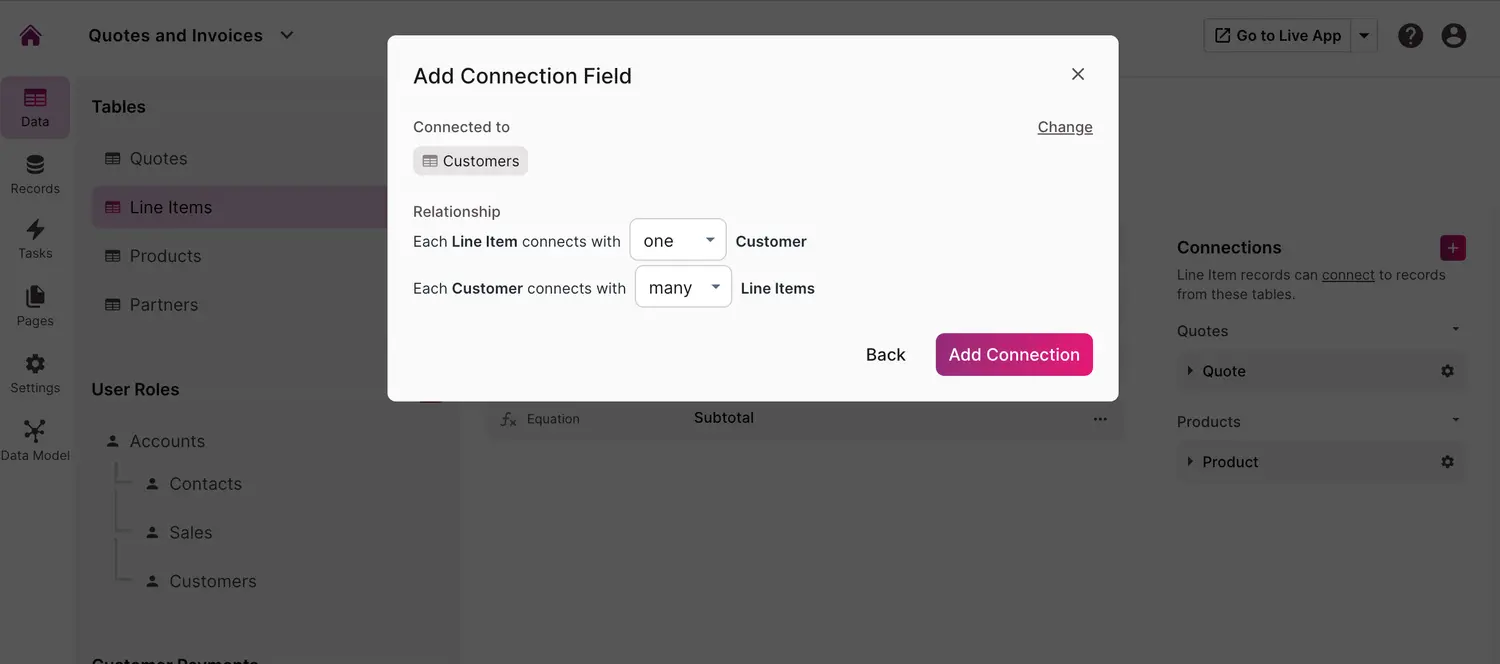Select the Products table in sidebar

[x=165, y=256]
